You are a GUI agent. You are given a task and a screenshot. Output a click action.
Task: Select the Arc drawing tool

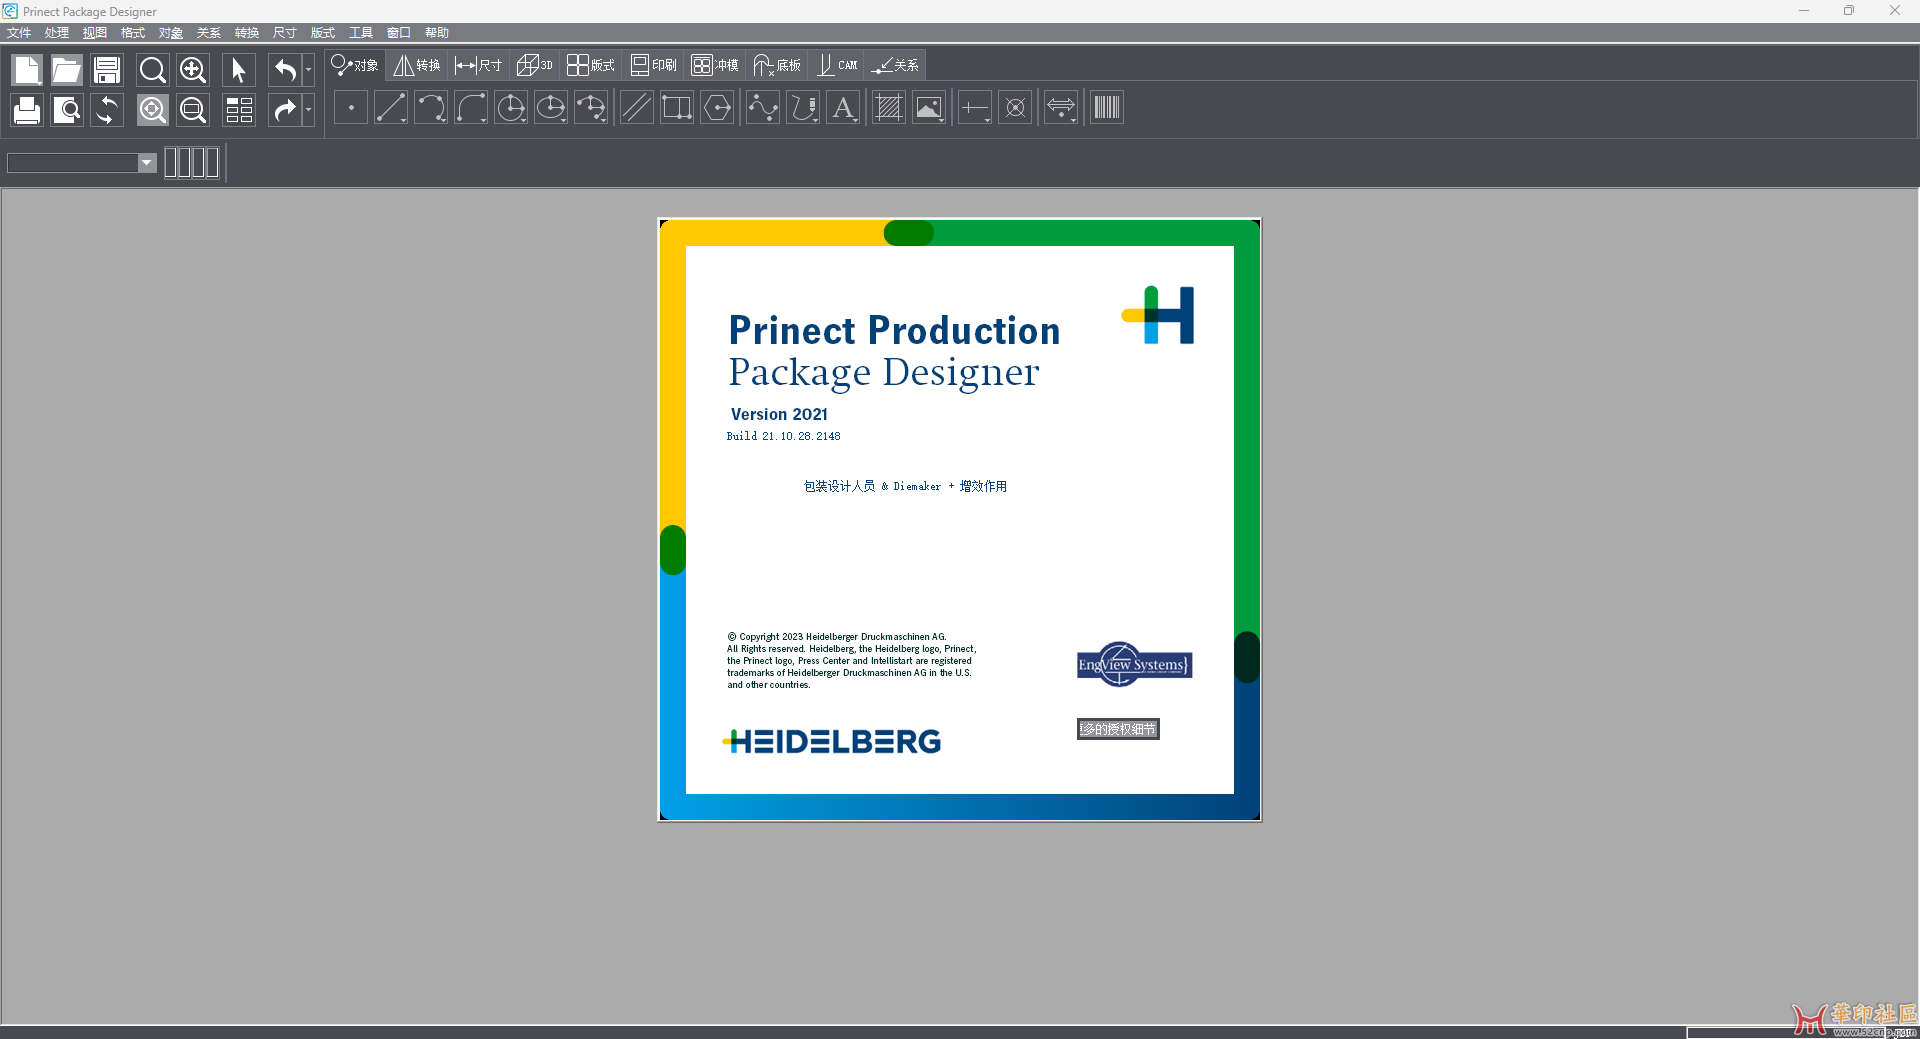(x=431, y=108)
